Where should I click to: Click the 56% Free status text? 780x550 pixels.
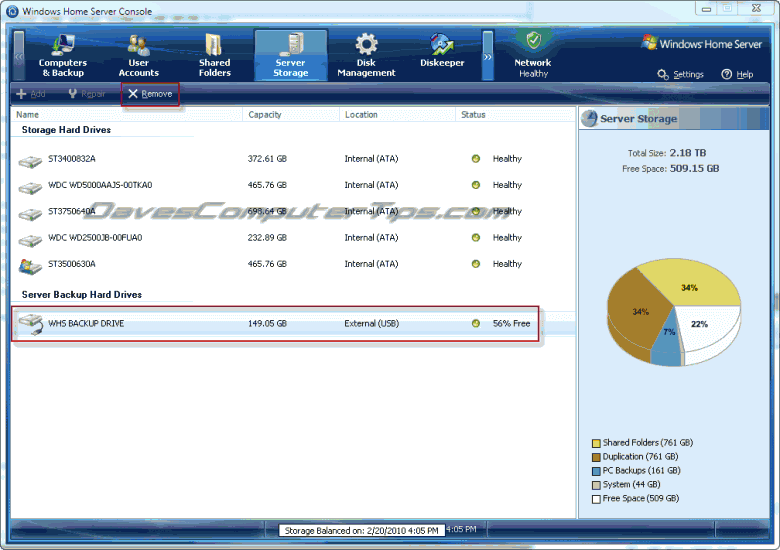511,324
